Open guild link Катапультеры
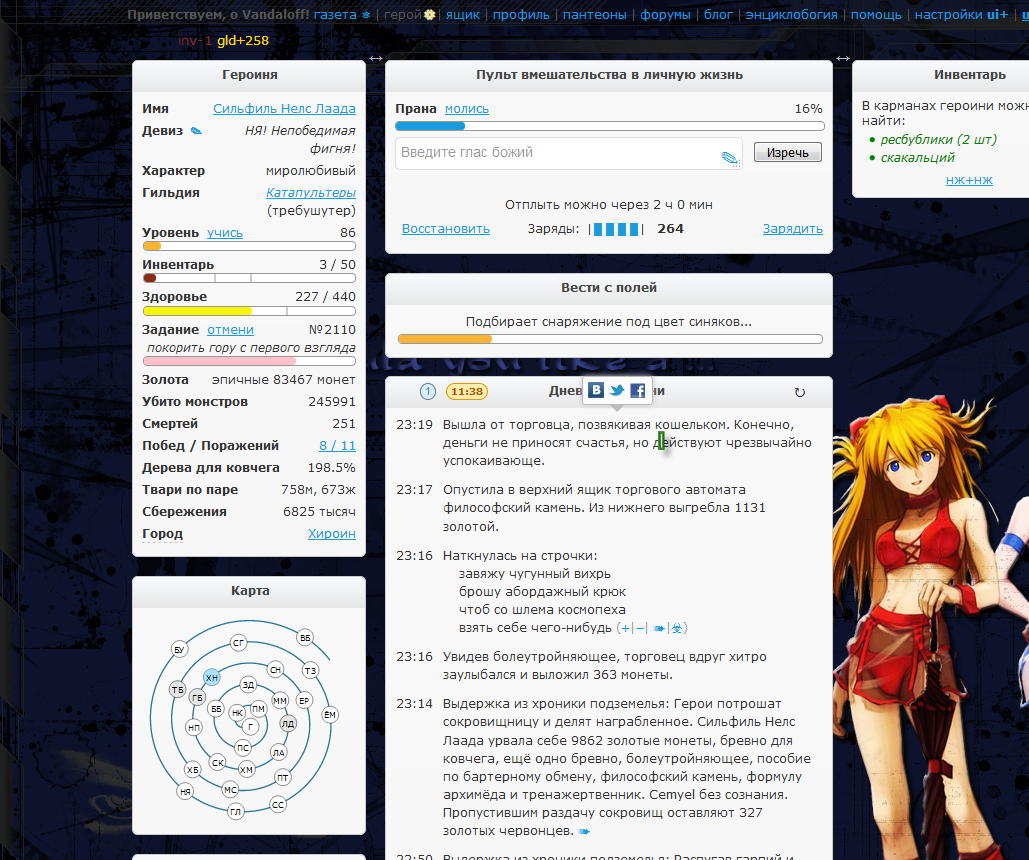The image size is (1029, 860). point(310,193)
